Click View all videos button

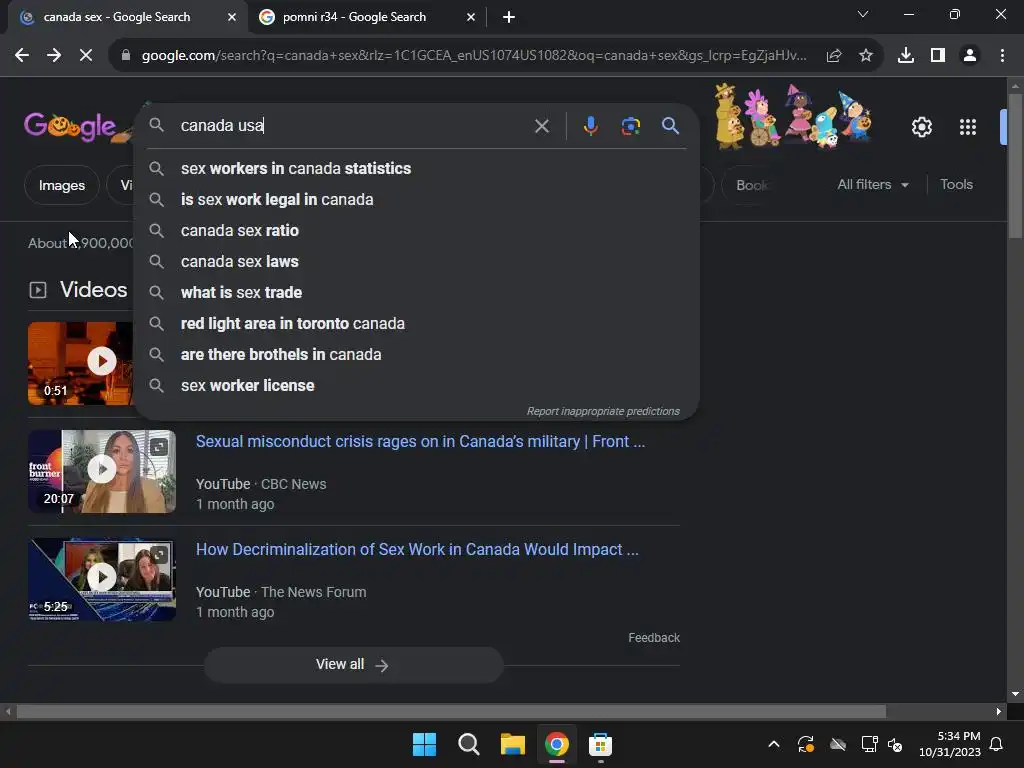[x=353, y=665]
